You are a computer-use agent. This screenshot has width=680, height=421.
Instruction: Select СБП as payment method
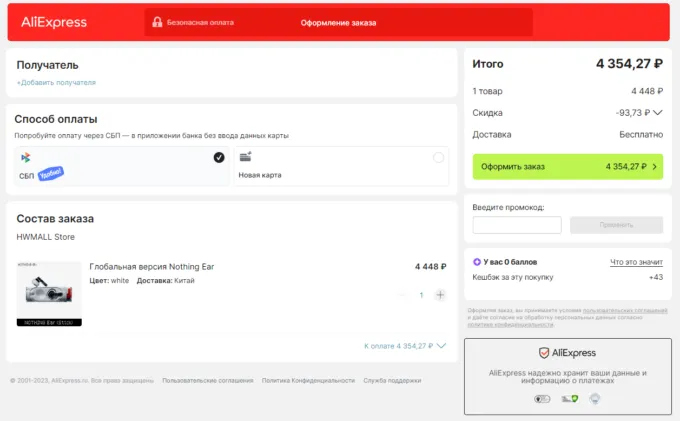[121, 166]
